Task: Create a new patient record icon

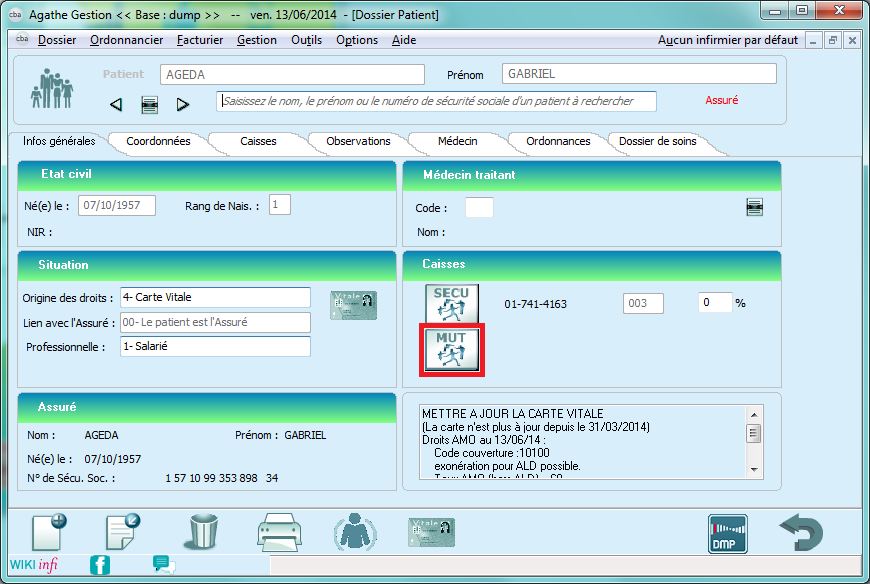Action: coord(49,531)
